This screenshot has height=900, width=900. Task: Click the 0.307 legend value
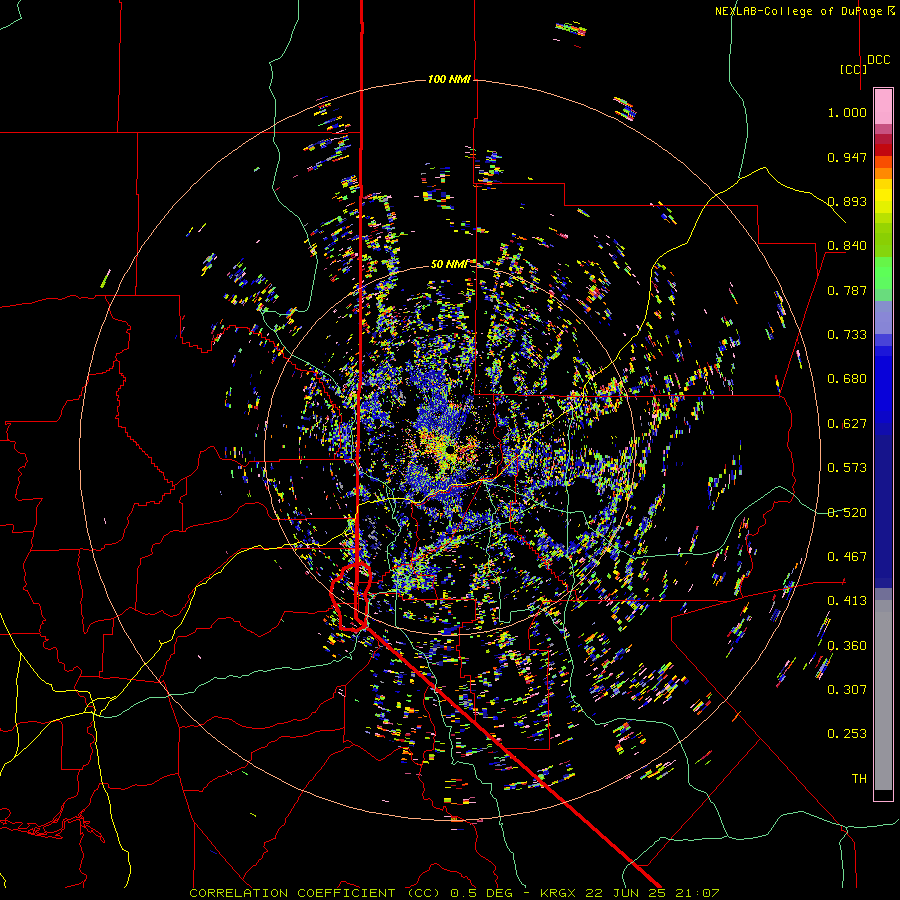click(847, 689)
